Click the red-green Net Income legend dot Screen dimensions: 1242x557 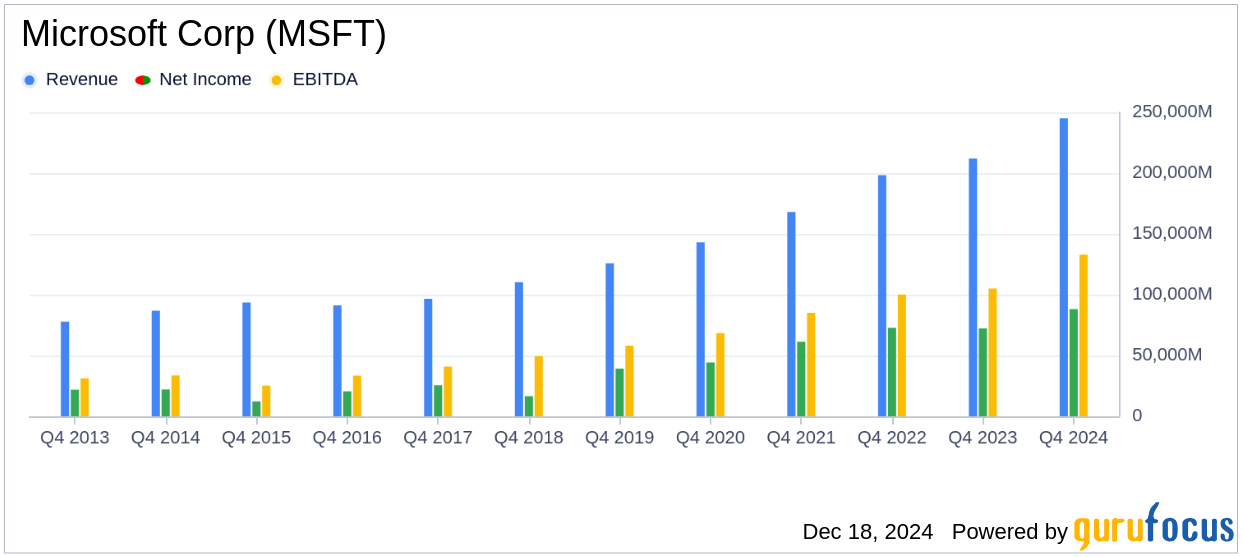(142, 80)
